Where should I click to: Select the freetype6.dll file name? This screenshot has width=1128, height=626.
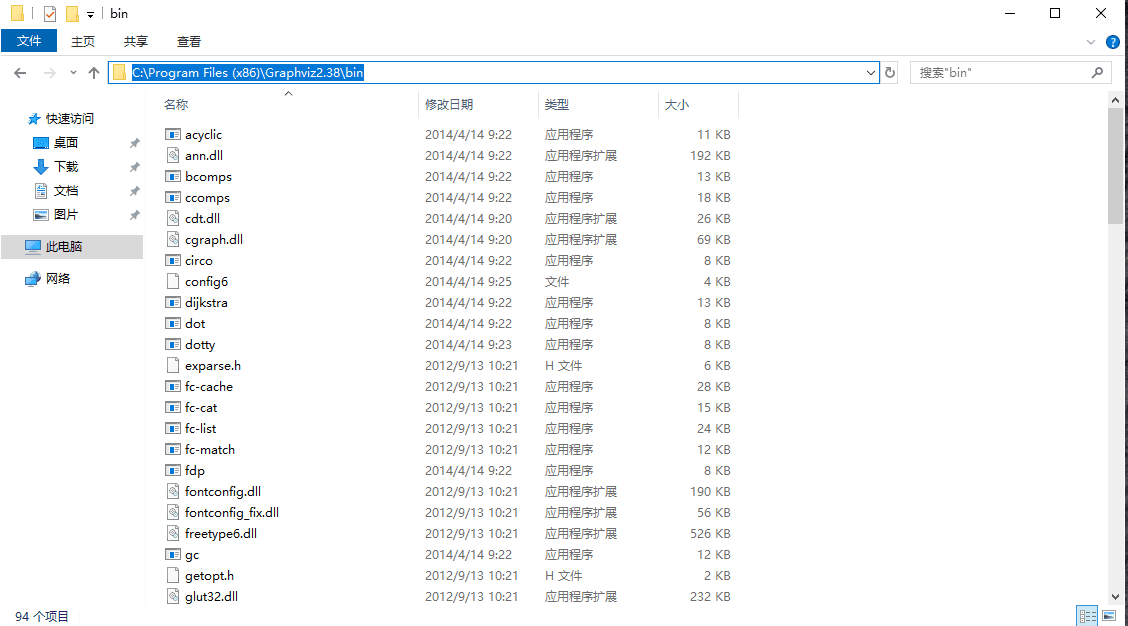220,533
